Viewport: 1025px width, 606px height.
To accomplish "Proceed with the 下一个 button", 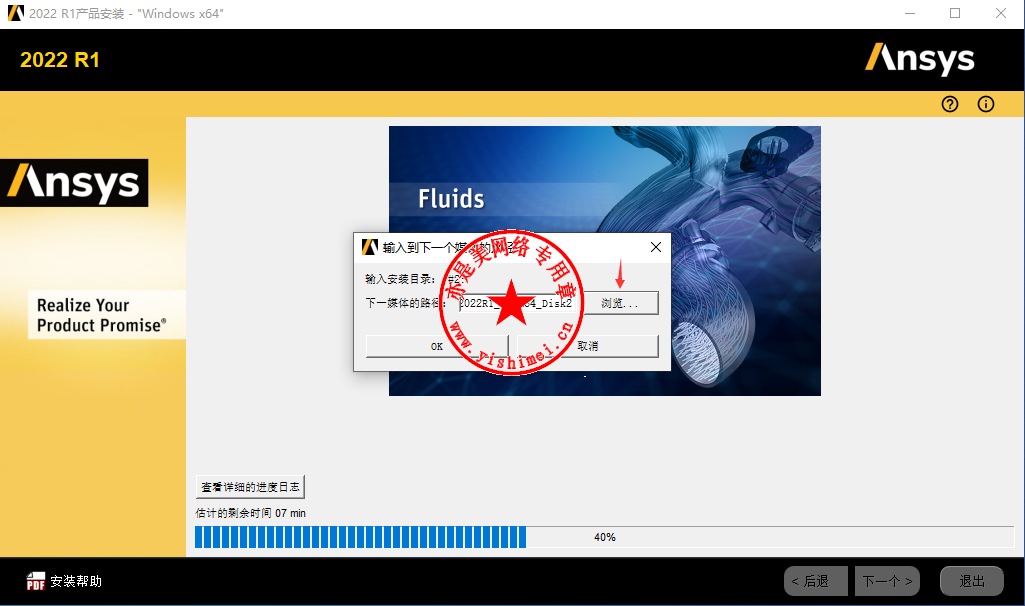I will pos(887,581).
